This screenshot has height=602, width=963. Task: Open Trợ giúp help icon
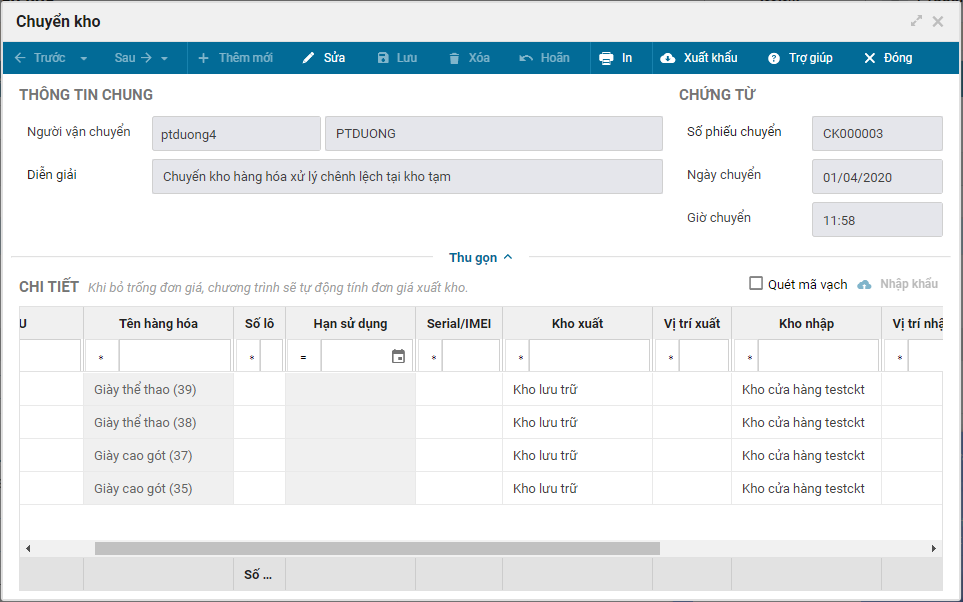pos(774,58)
